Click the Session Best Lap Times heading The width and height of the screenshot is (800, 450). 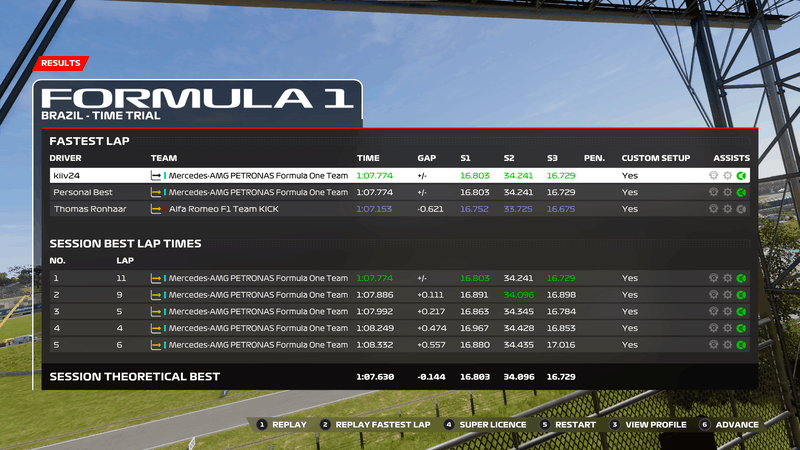point(126,243)
